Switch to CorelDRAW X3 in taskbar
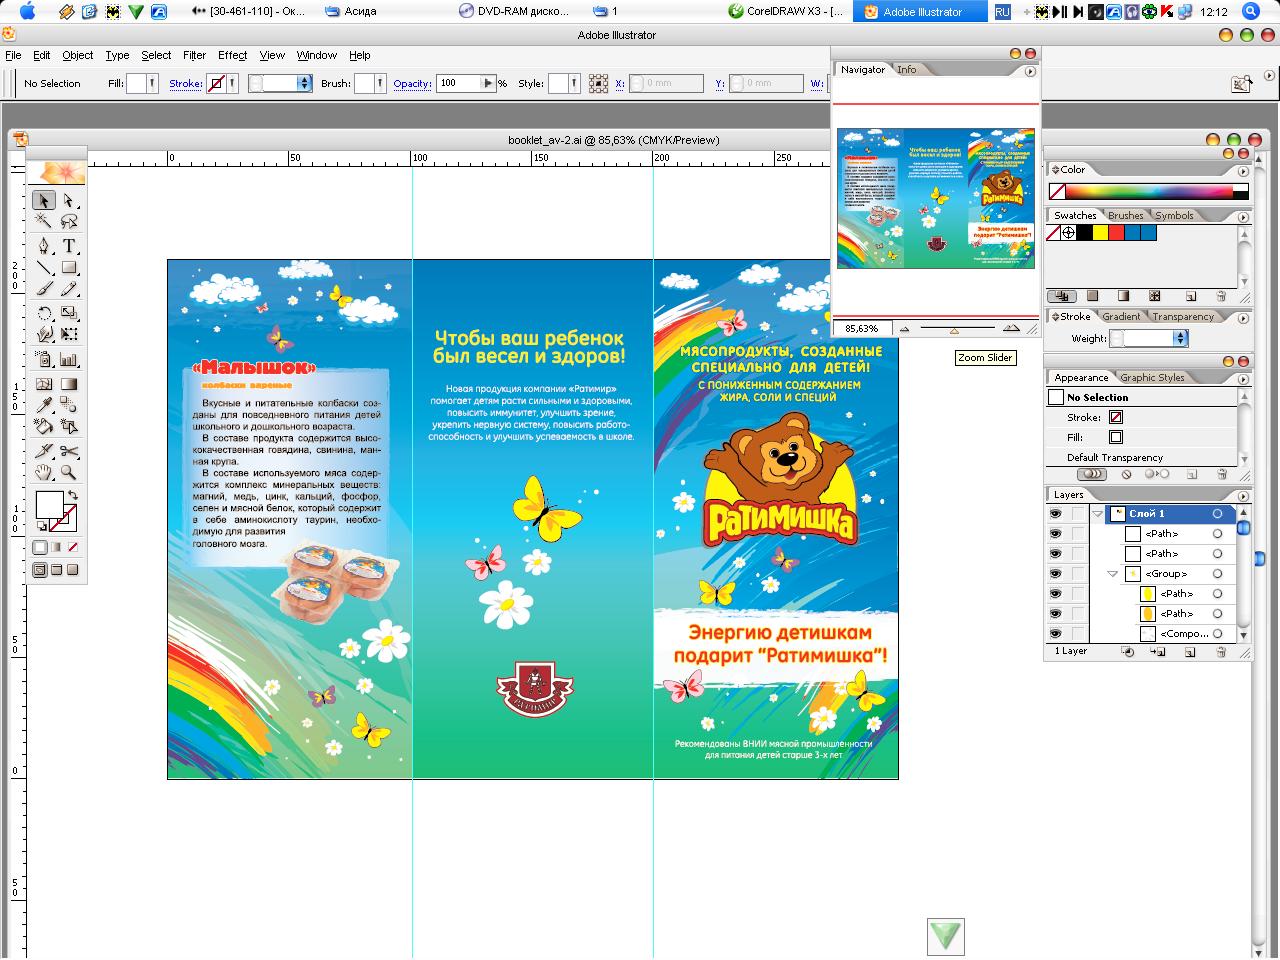Image resolution: width=1280 pixels, height=960 pixels. pos(785,12)
